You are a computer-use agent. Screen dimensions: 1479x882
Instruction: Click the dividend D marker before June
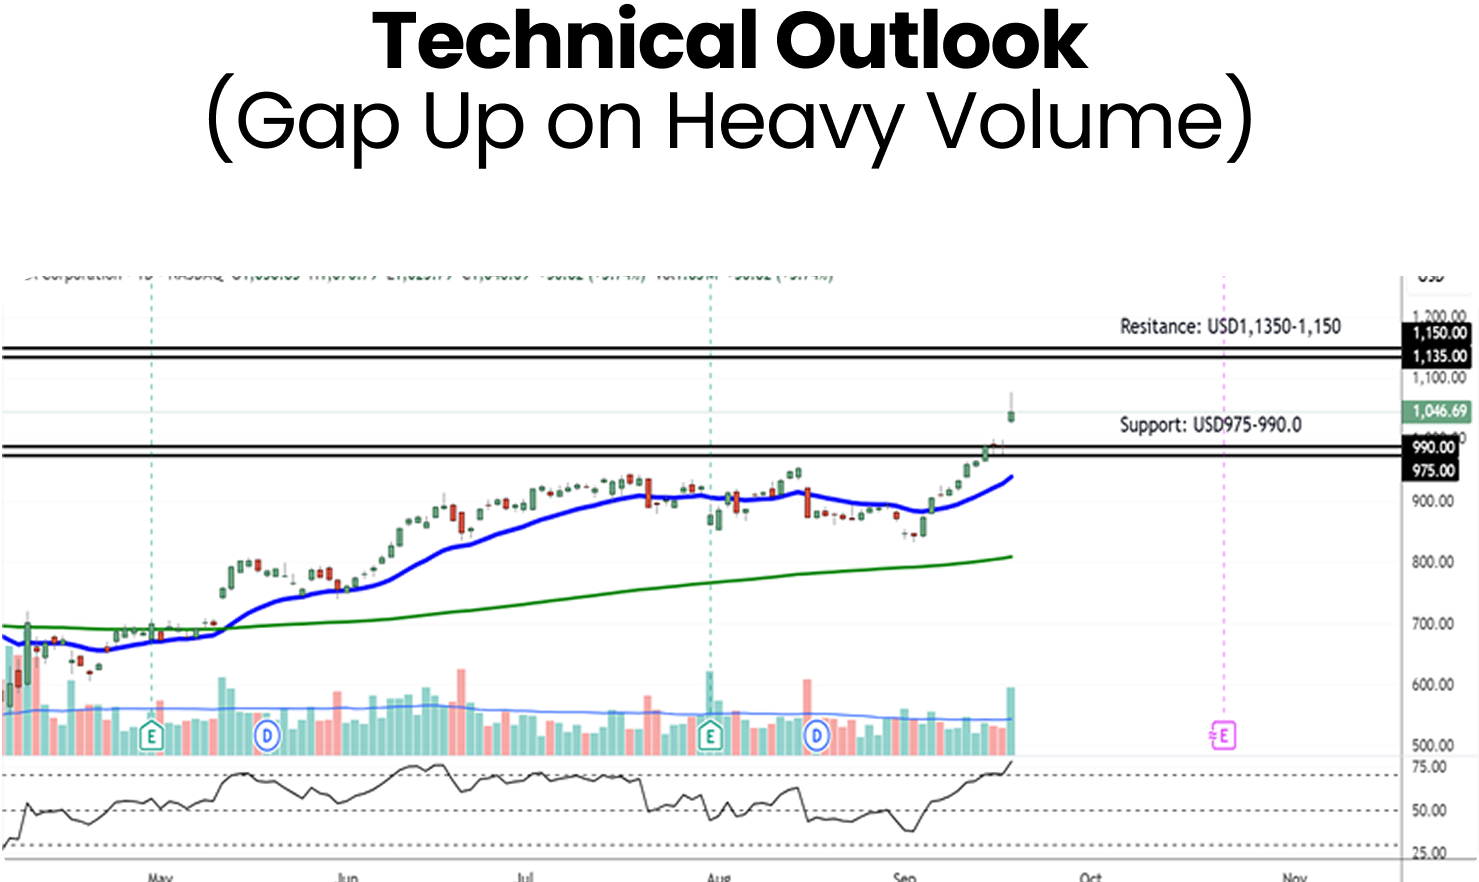(x=266, y=737)
